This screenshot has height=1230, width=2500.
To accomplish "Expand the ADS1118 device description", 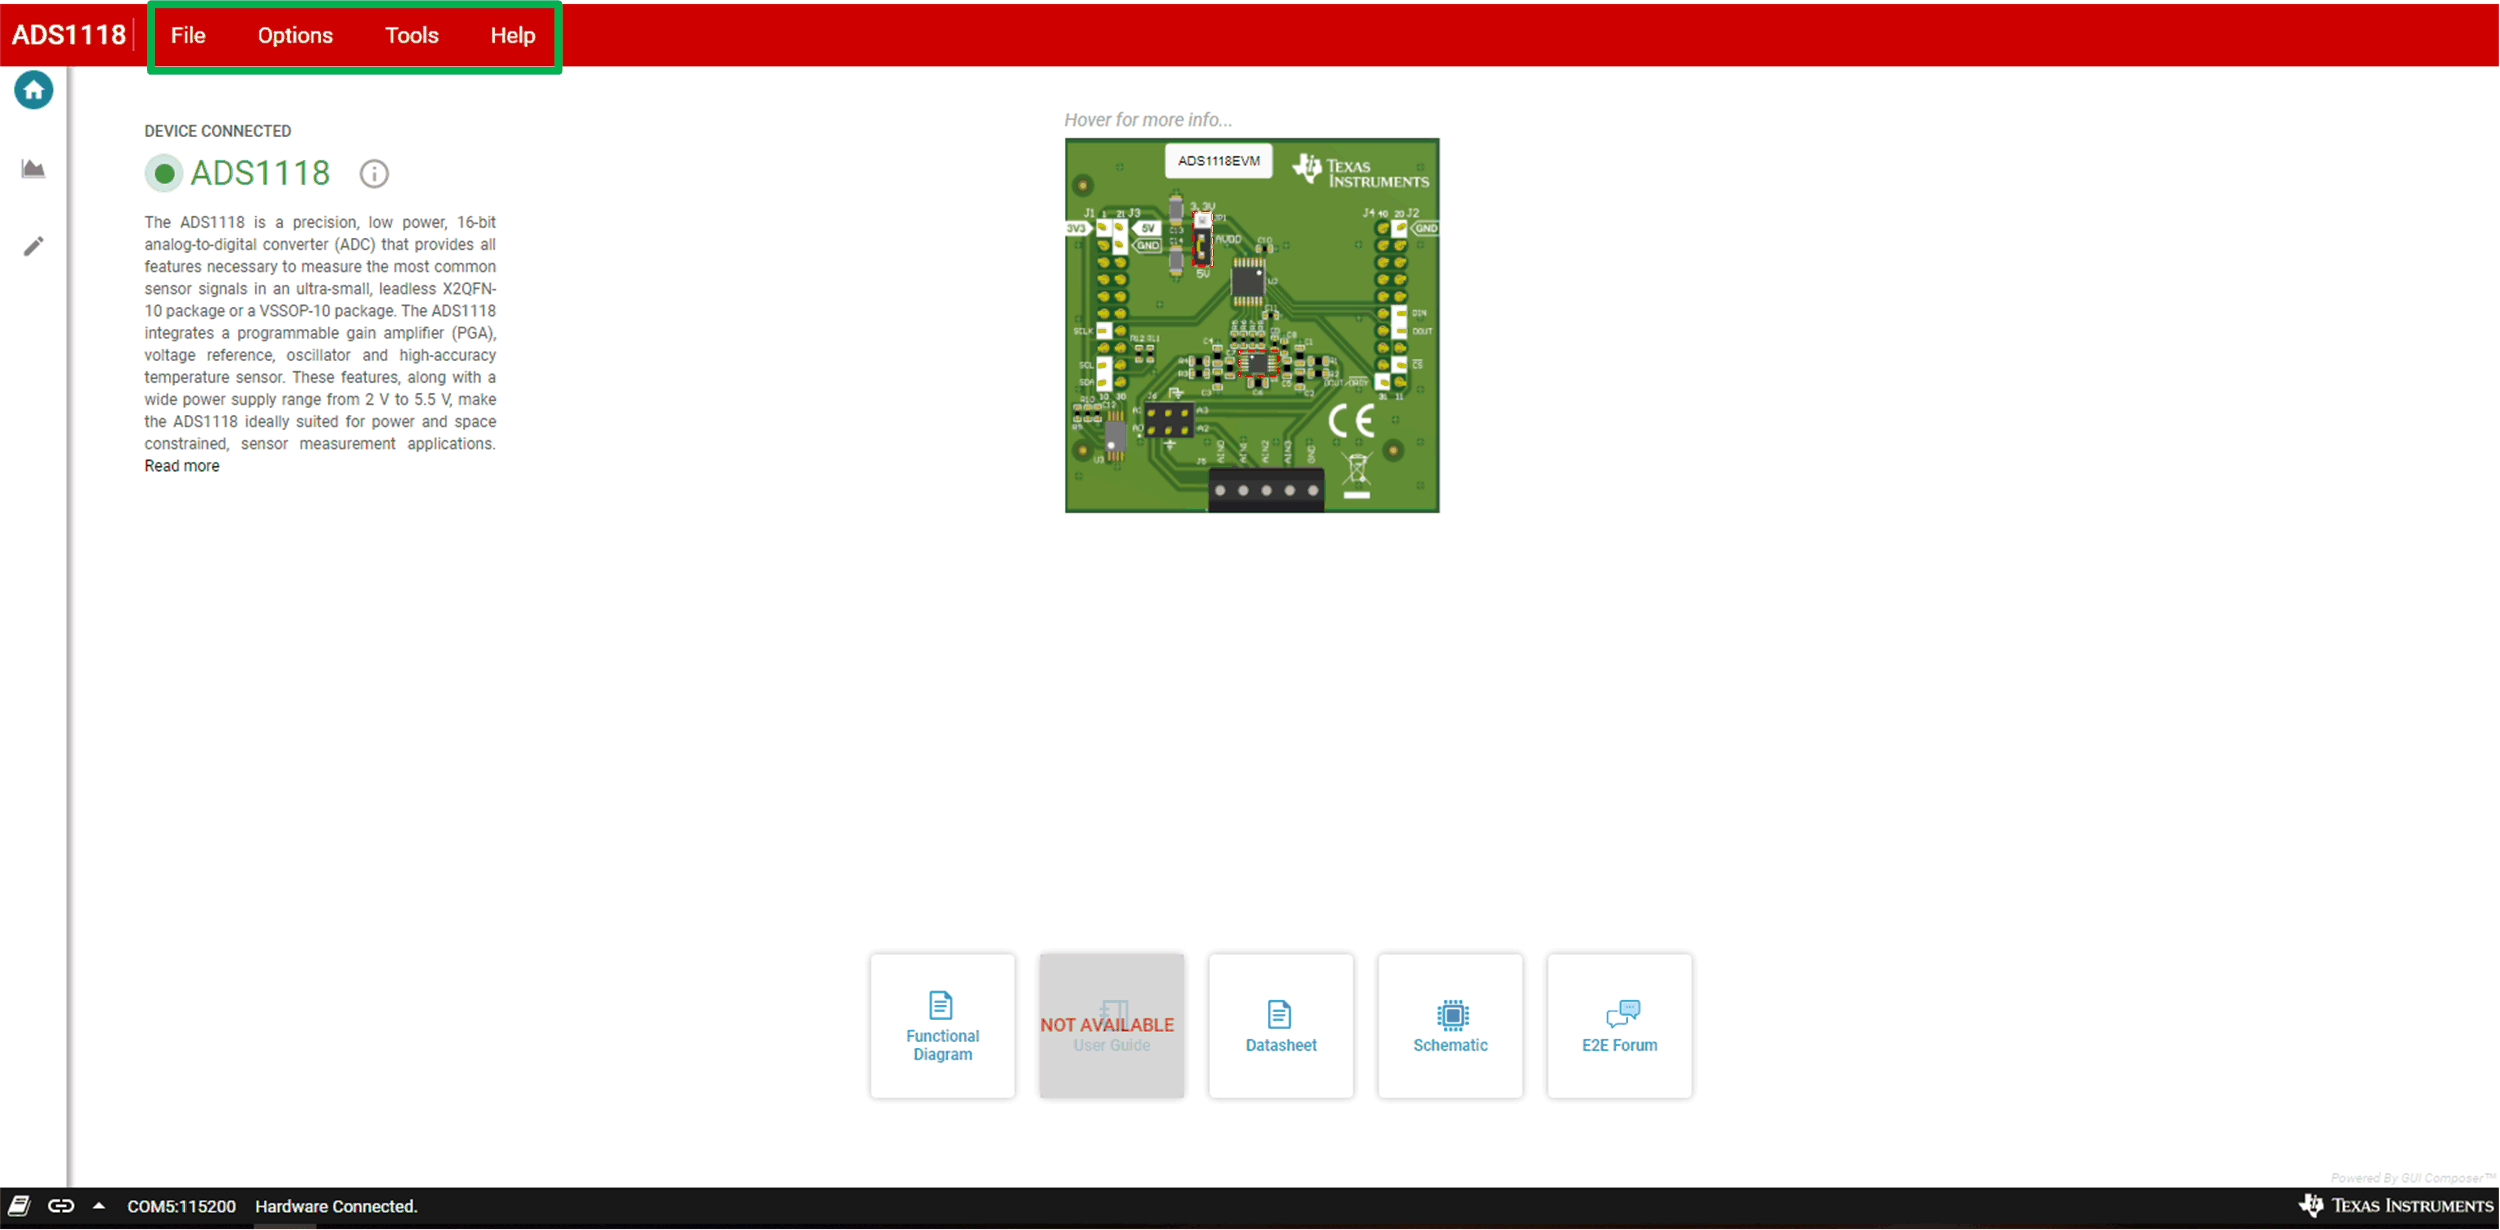I will 179,464.
